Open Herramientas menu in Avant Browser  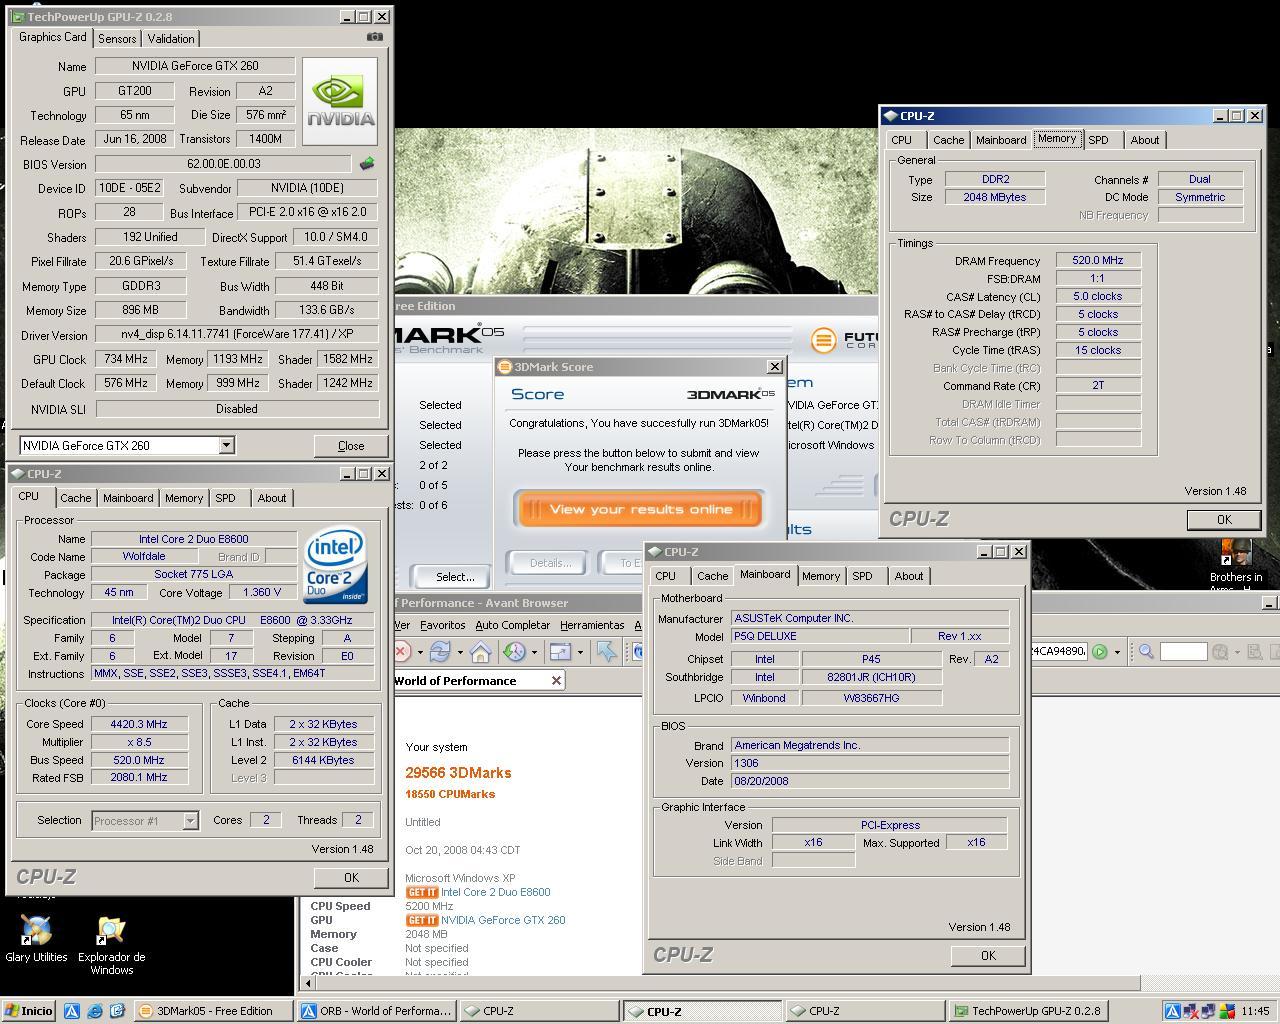click(x=592, y=625)
